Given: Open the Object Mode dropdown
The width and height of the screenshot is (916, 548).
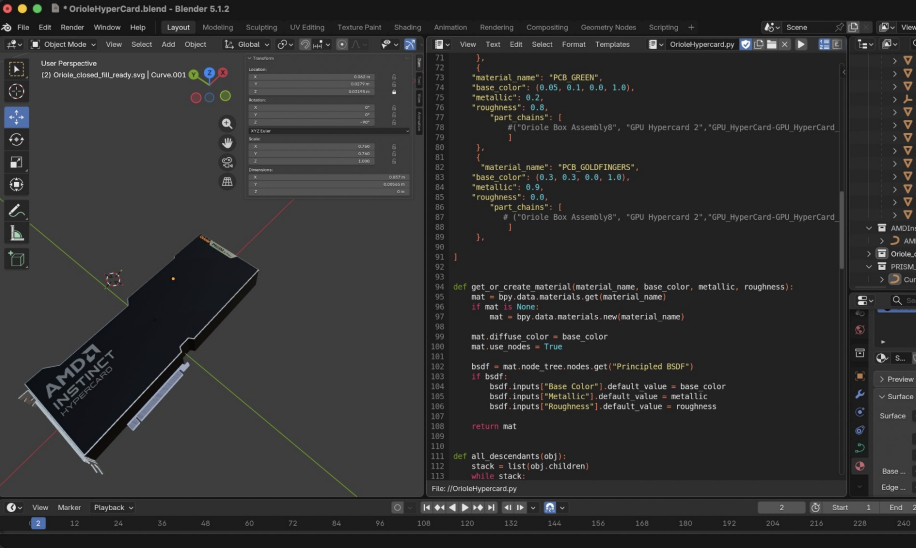Looking at the screenshot, I should [x=63, y=44].
